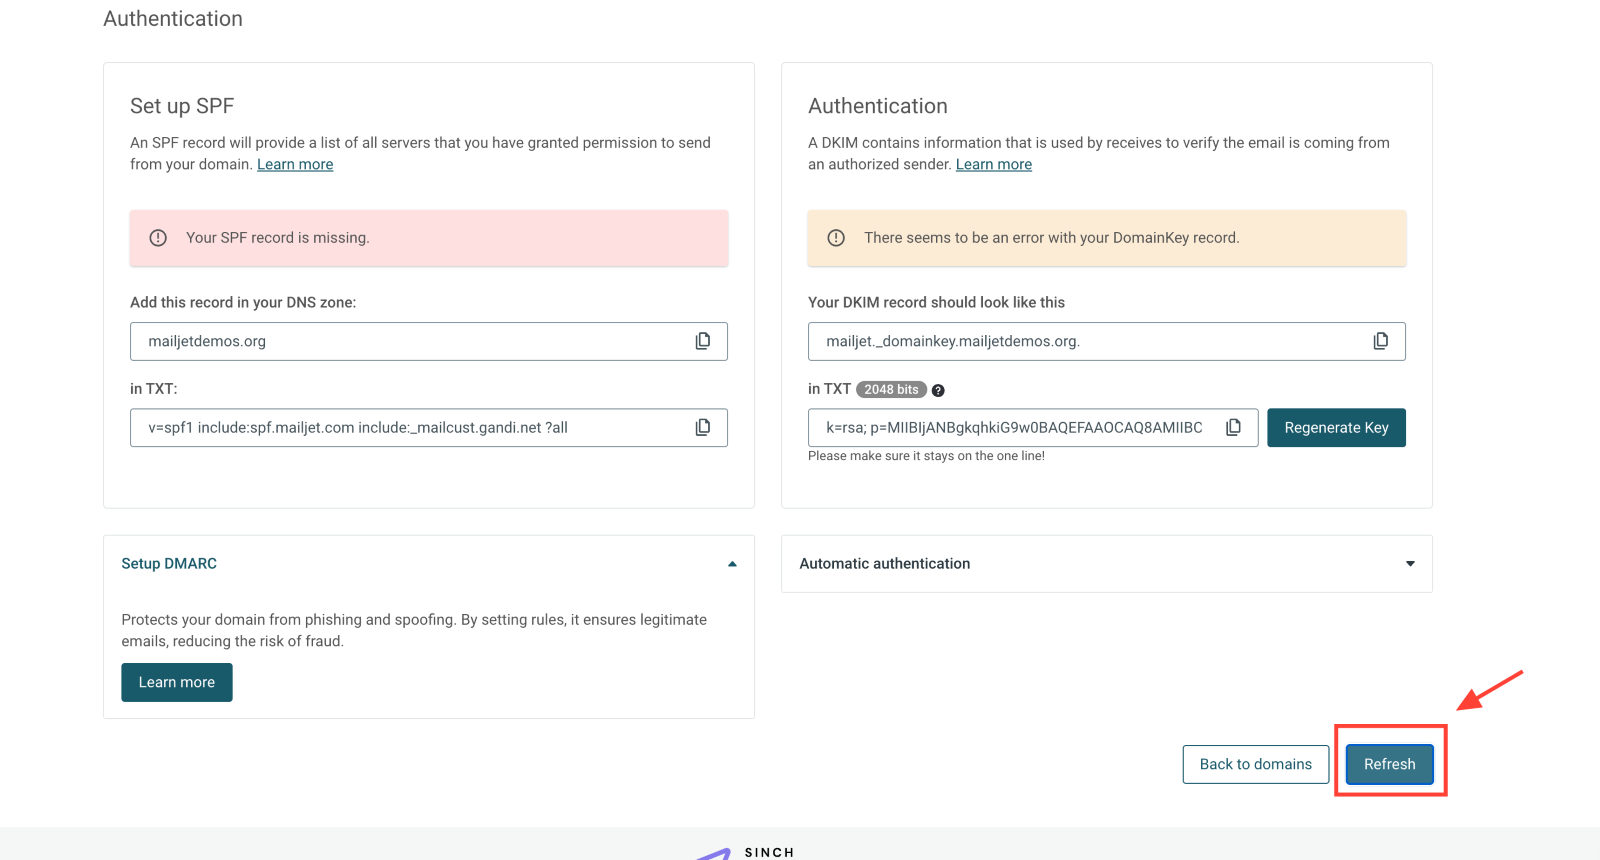Select the mailjet._domainkey record field
The height and width of the screenshot is (860, 1600).
(x=1107, y=341)
